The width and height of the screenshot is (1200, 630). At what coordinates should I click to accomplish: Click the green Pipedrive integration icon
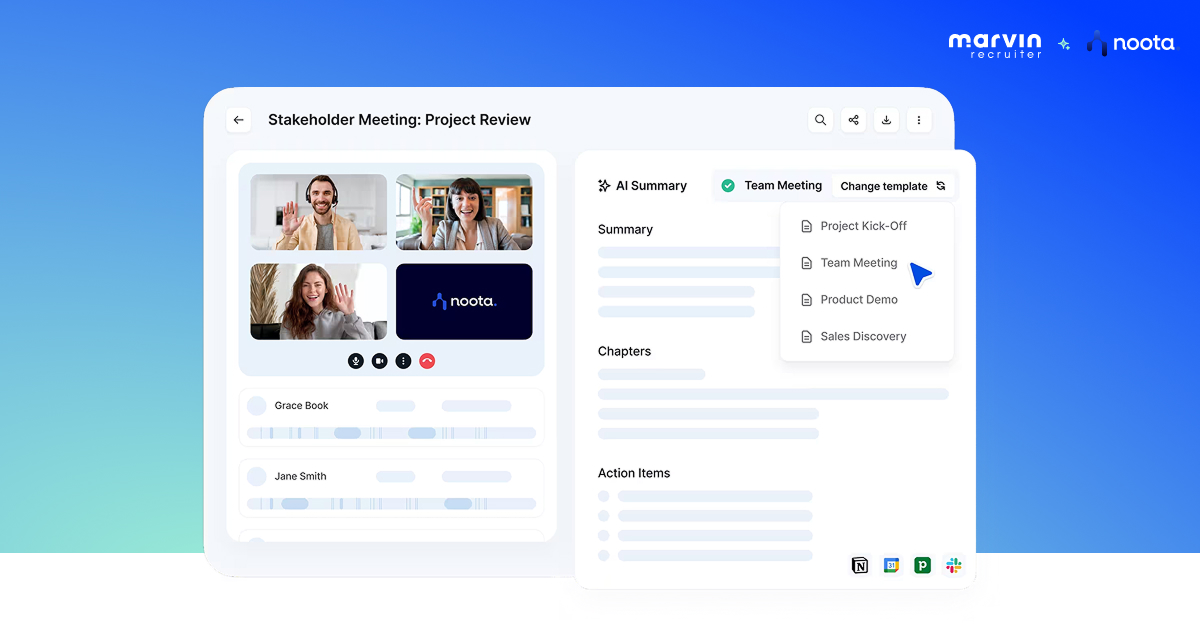922,566
